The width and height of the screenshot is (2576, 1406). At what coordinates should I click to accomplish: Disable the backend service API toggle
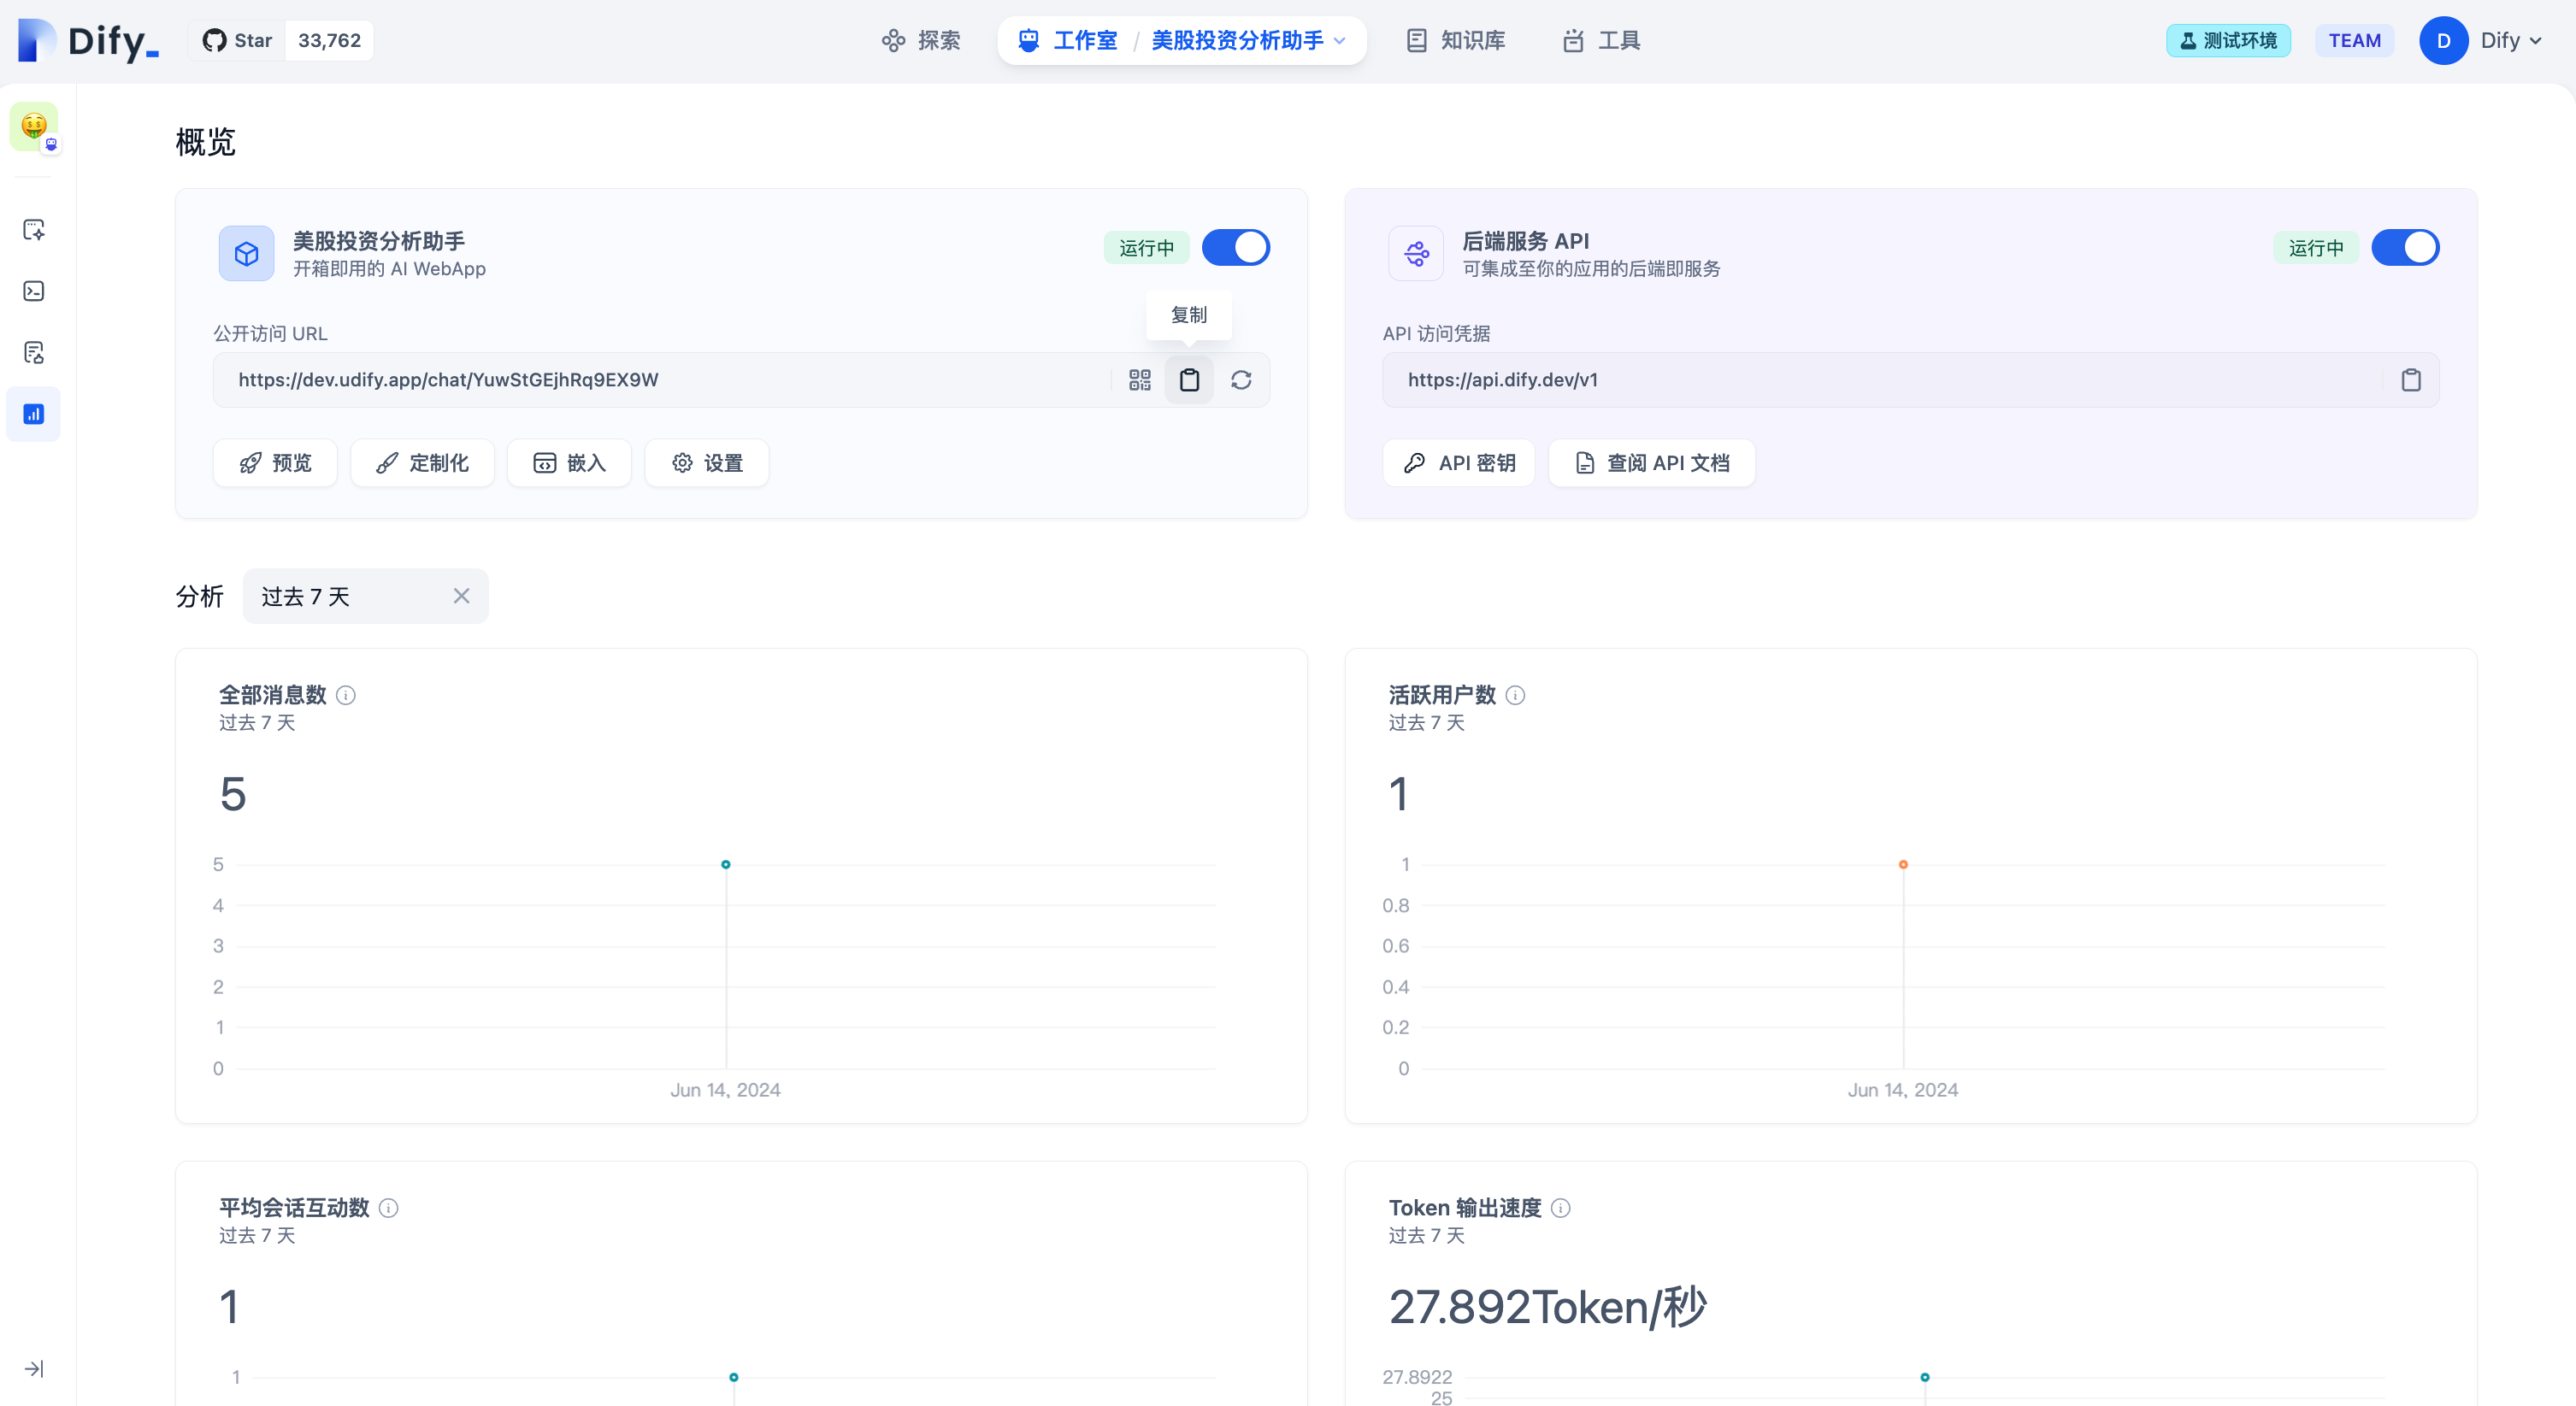[2405, 247]
